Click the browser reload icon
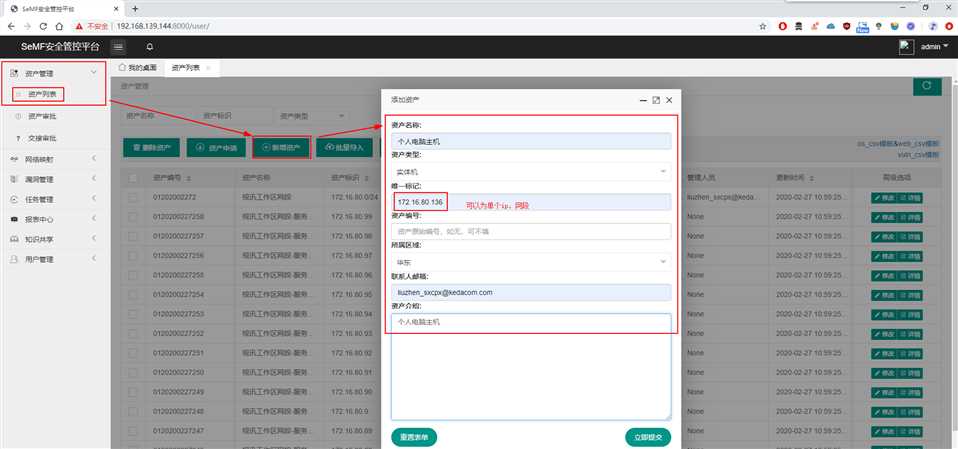The height and width of the screenshot is (449, 958). [44, 26]
